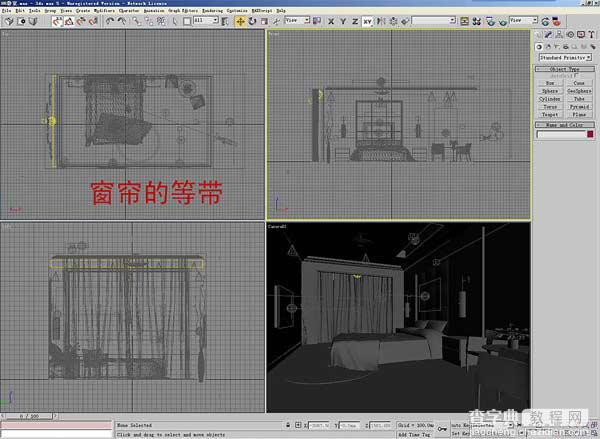Screen dimensions: 600x439
Task: Open the named selection sets dropdown
Action: tap(434, 20)
